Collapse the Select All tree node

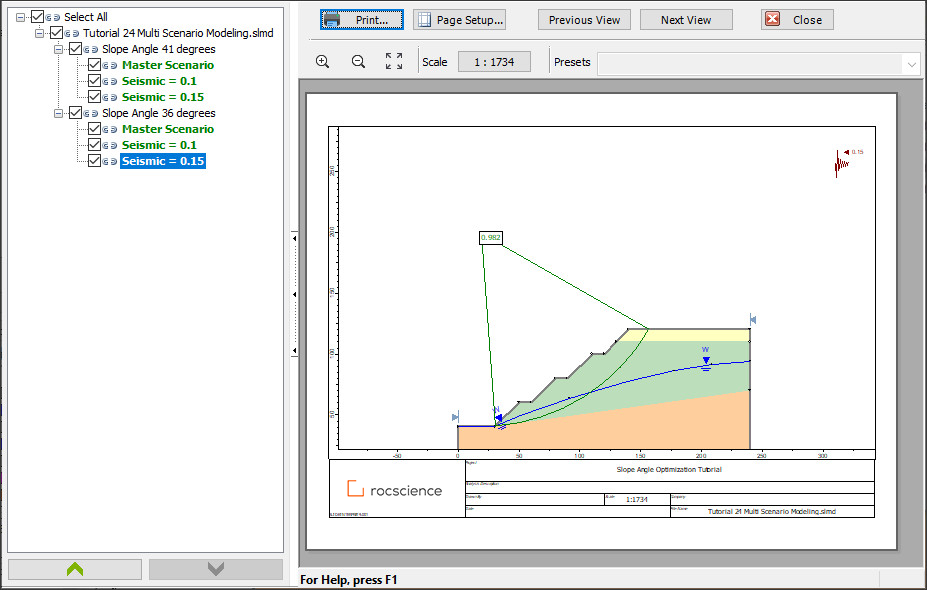pyautogui.click(x=20, y=17)
